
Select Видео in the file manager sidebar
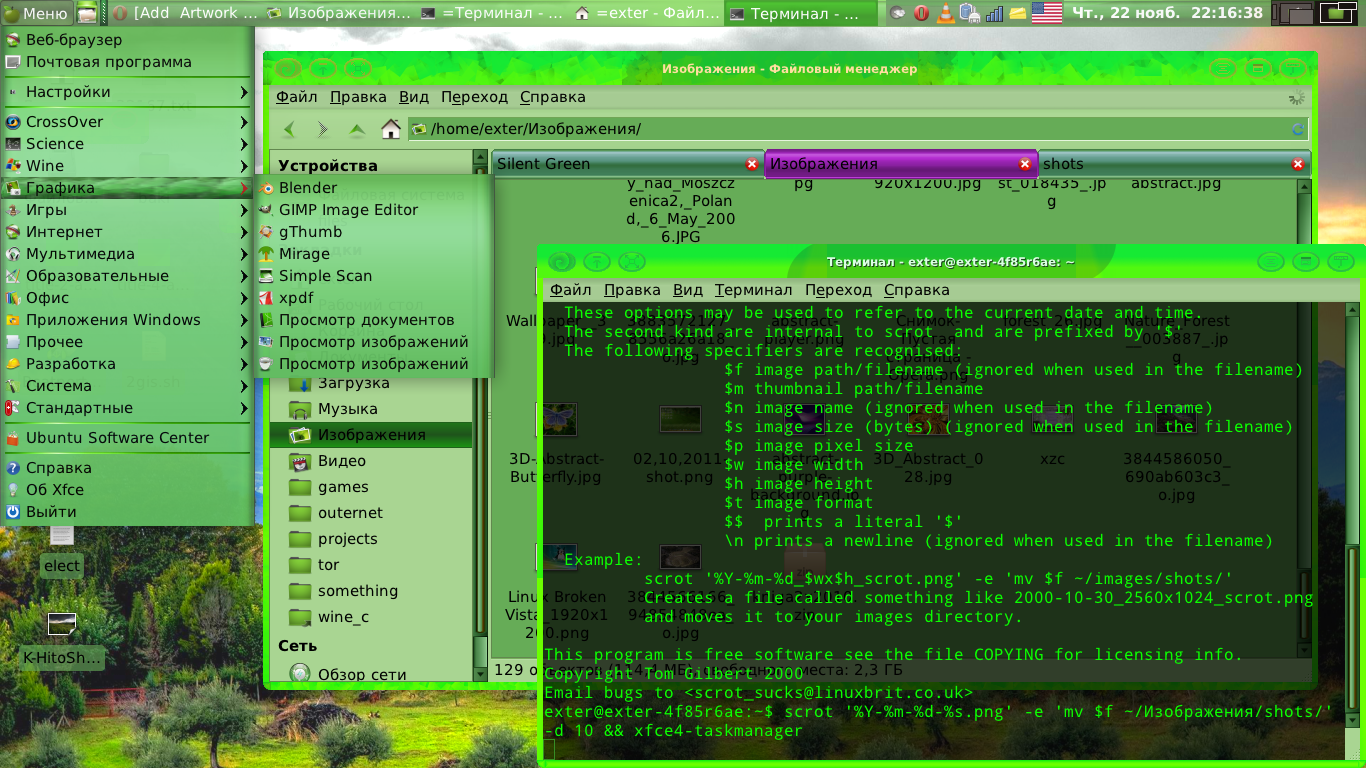pyautogui.click(x=370, y=461)
